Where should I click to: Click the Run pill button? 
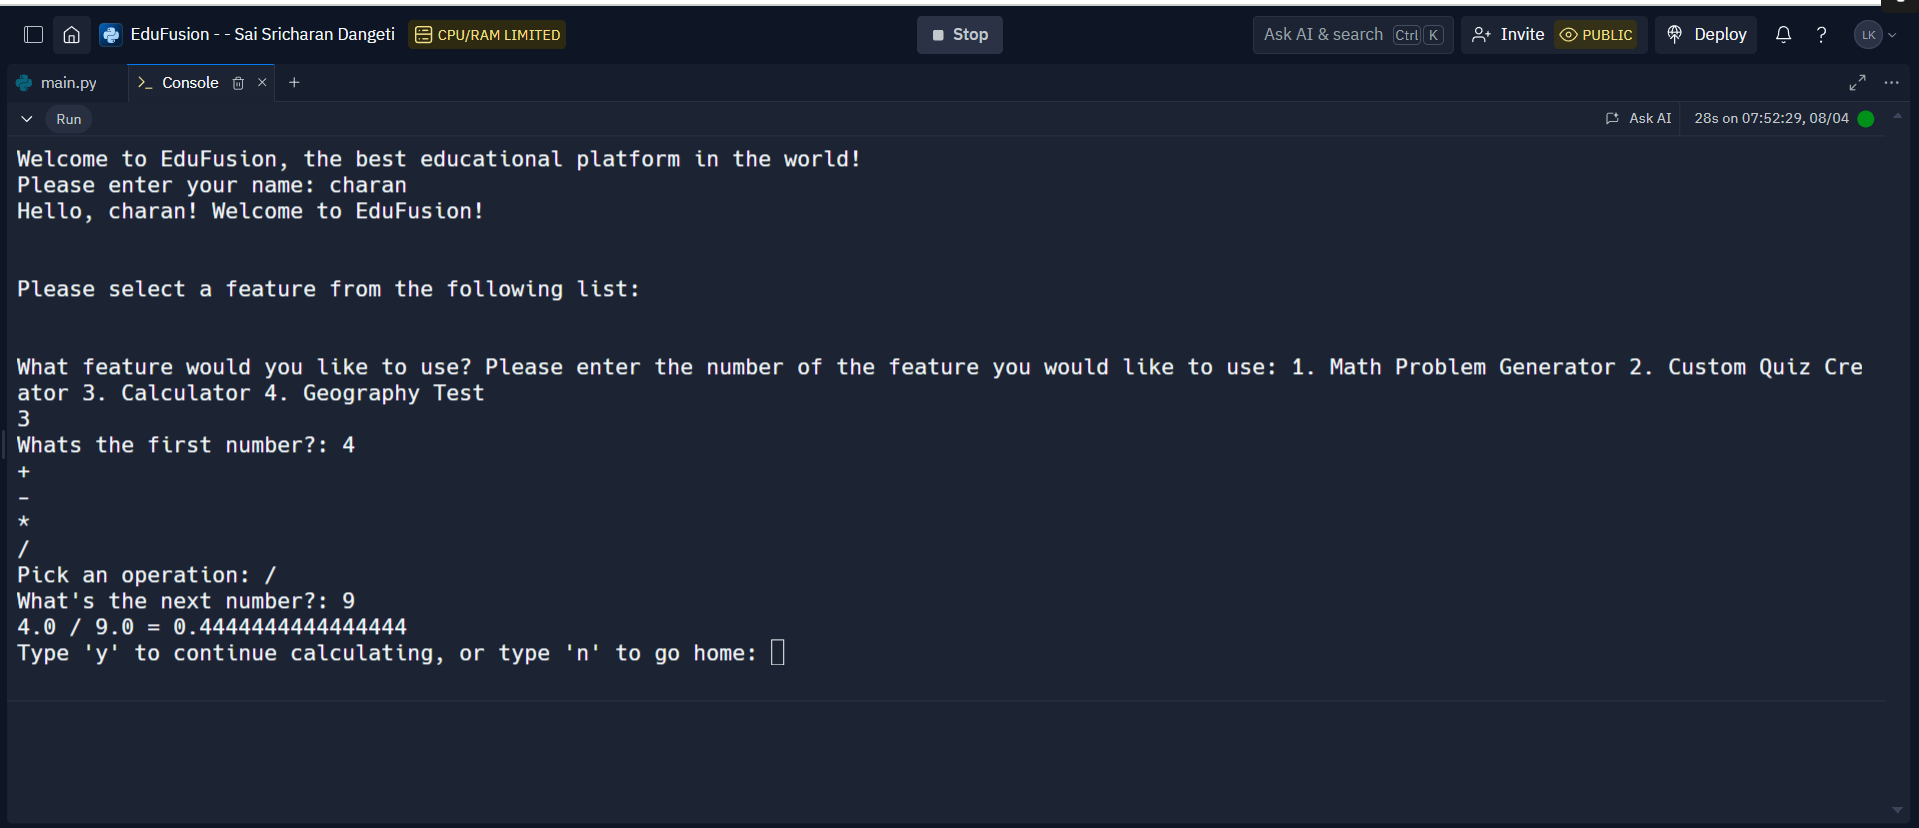tap(69, 119)
